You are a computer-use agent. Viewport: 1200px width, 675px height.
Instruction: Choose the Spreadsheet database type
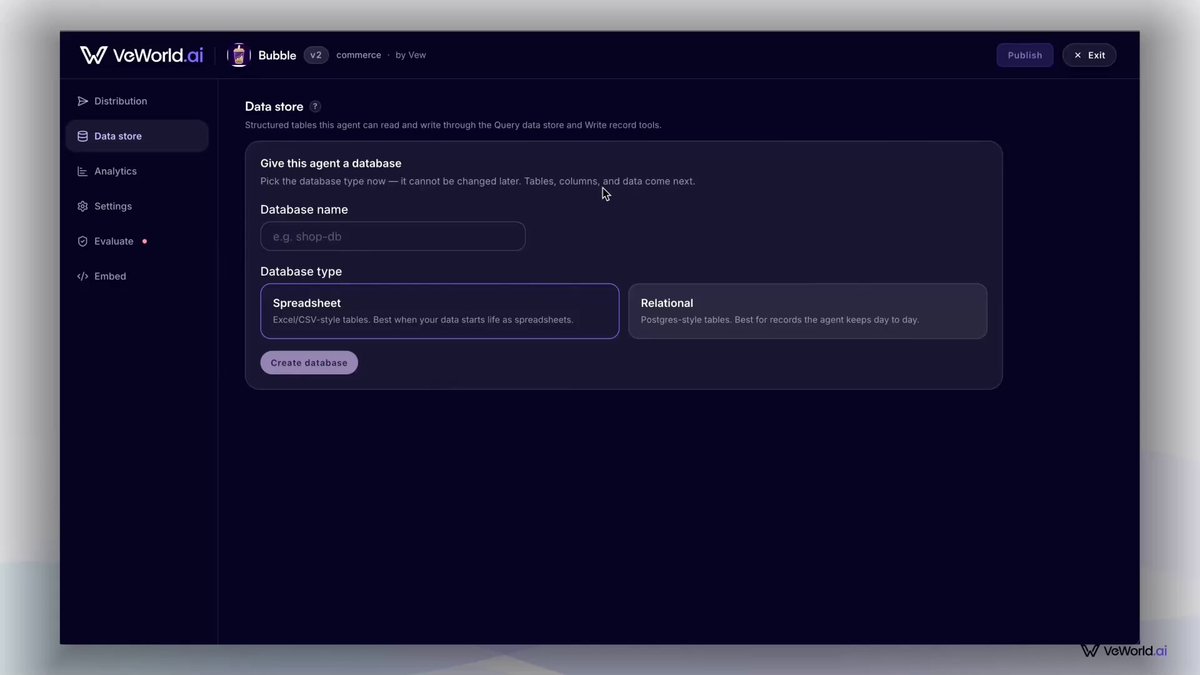tap(440, 311)
